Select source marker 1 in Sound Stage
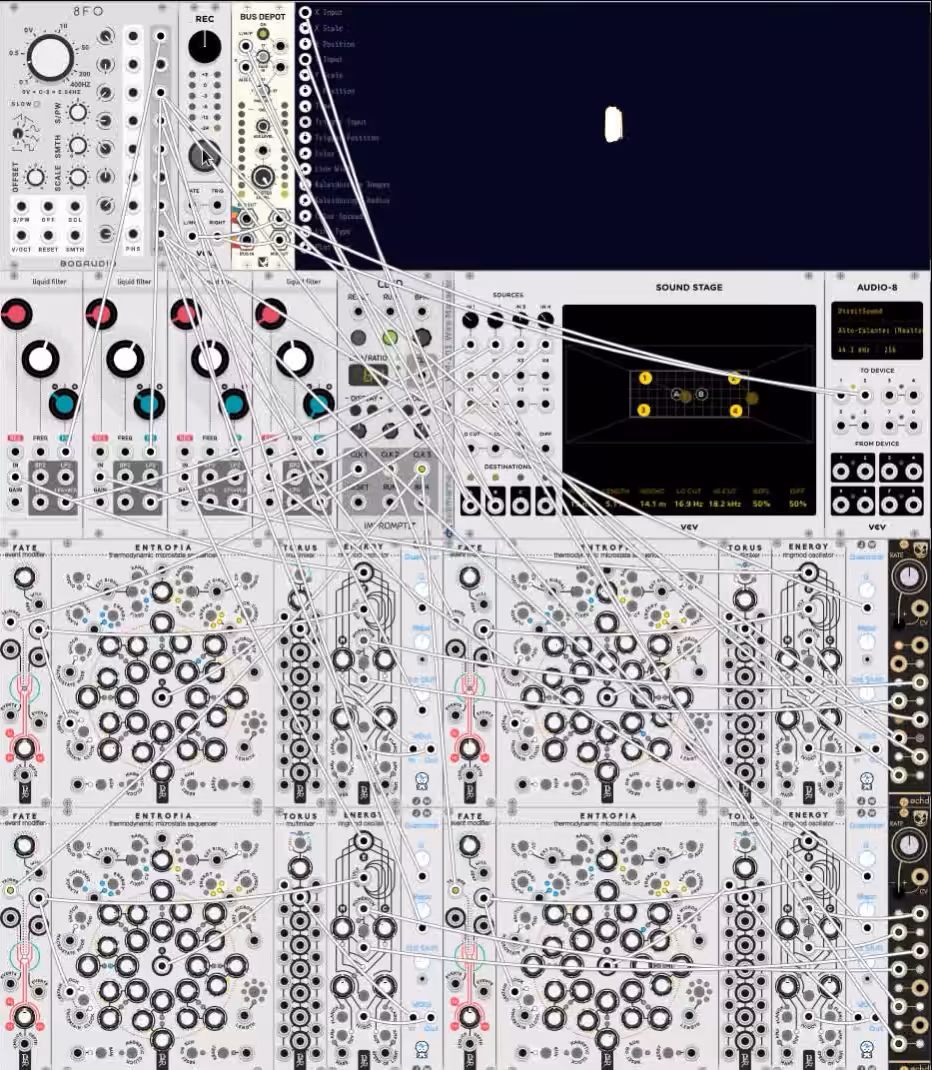932x1070 pixels. (x=645, y=377)
